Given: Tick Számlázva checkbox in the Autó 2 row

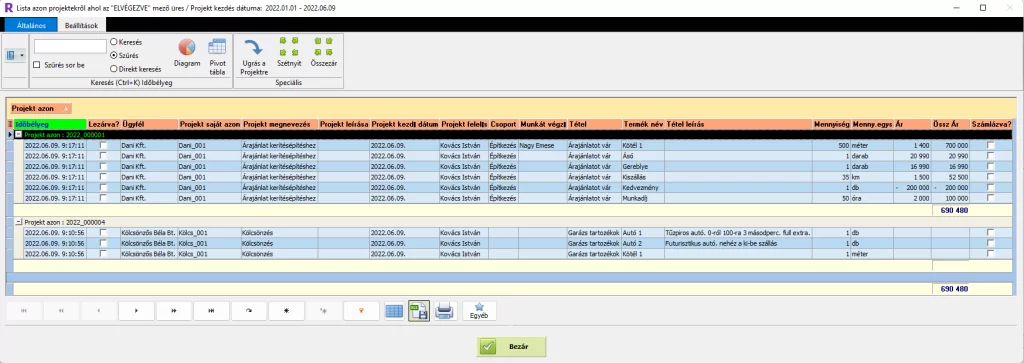Looking at the screenshot, I should [991, 243].
